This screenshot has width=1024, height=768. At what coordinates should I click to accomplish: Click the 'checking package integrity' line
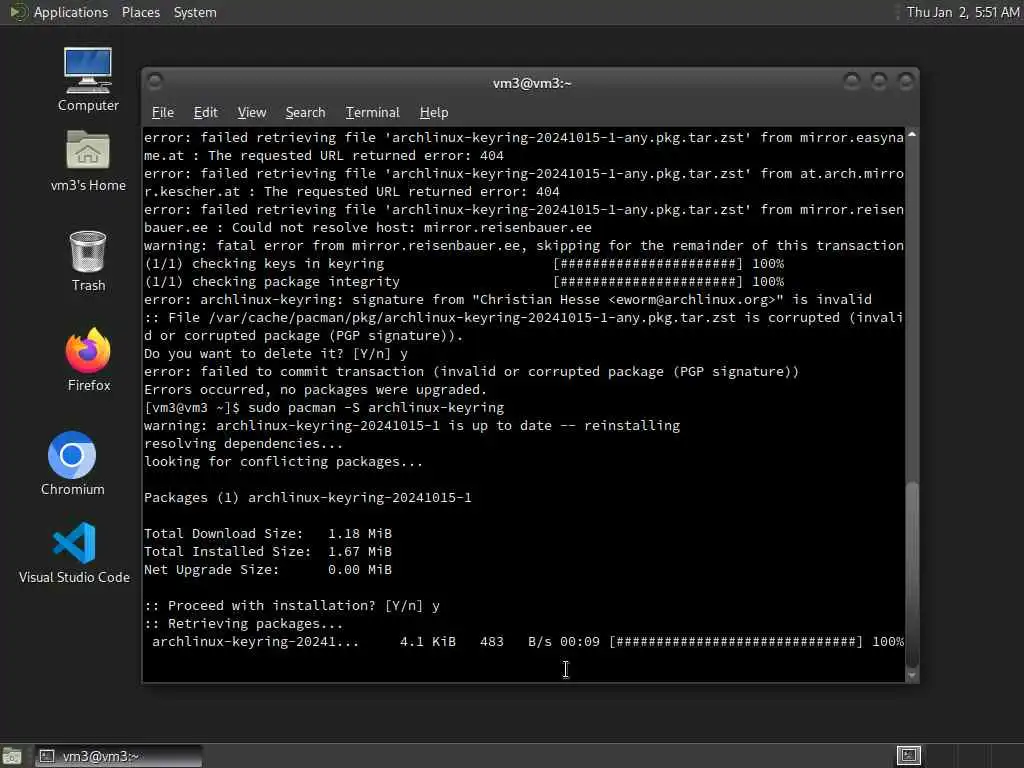(x=464, y=281)
